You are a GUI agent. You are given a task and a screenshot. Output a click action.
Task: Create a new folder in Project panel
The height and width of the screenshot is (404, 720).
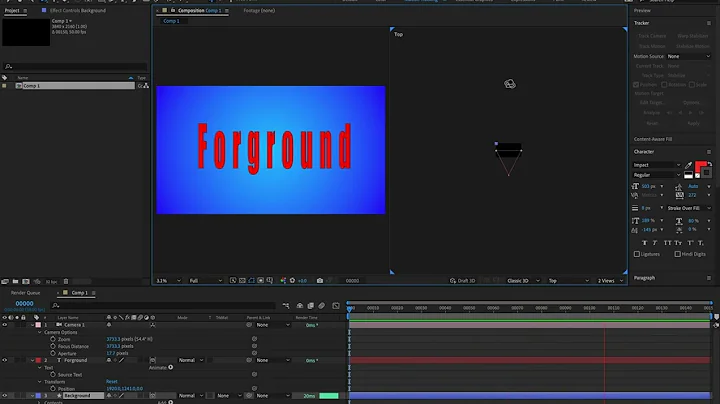15,281
